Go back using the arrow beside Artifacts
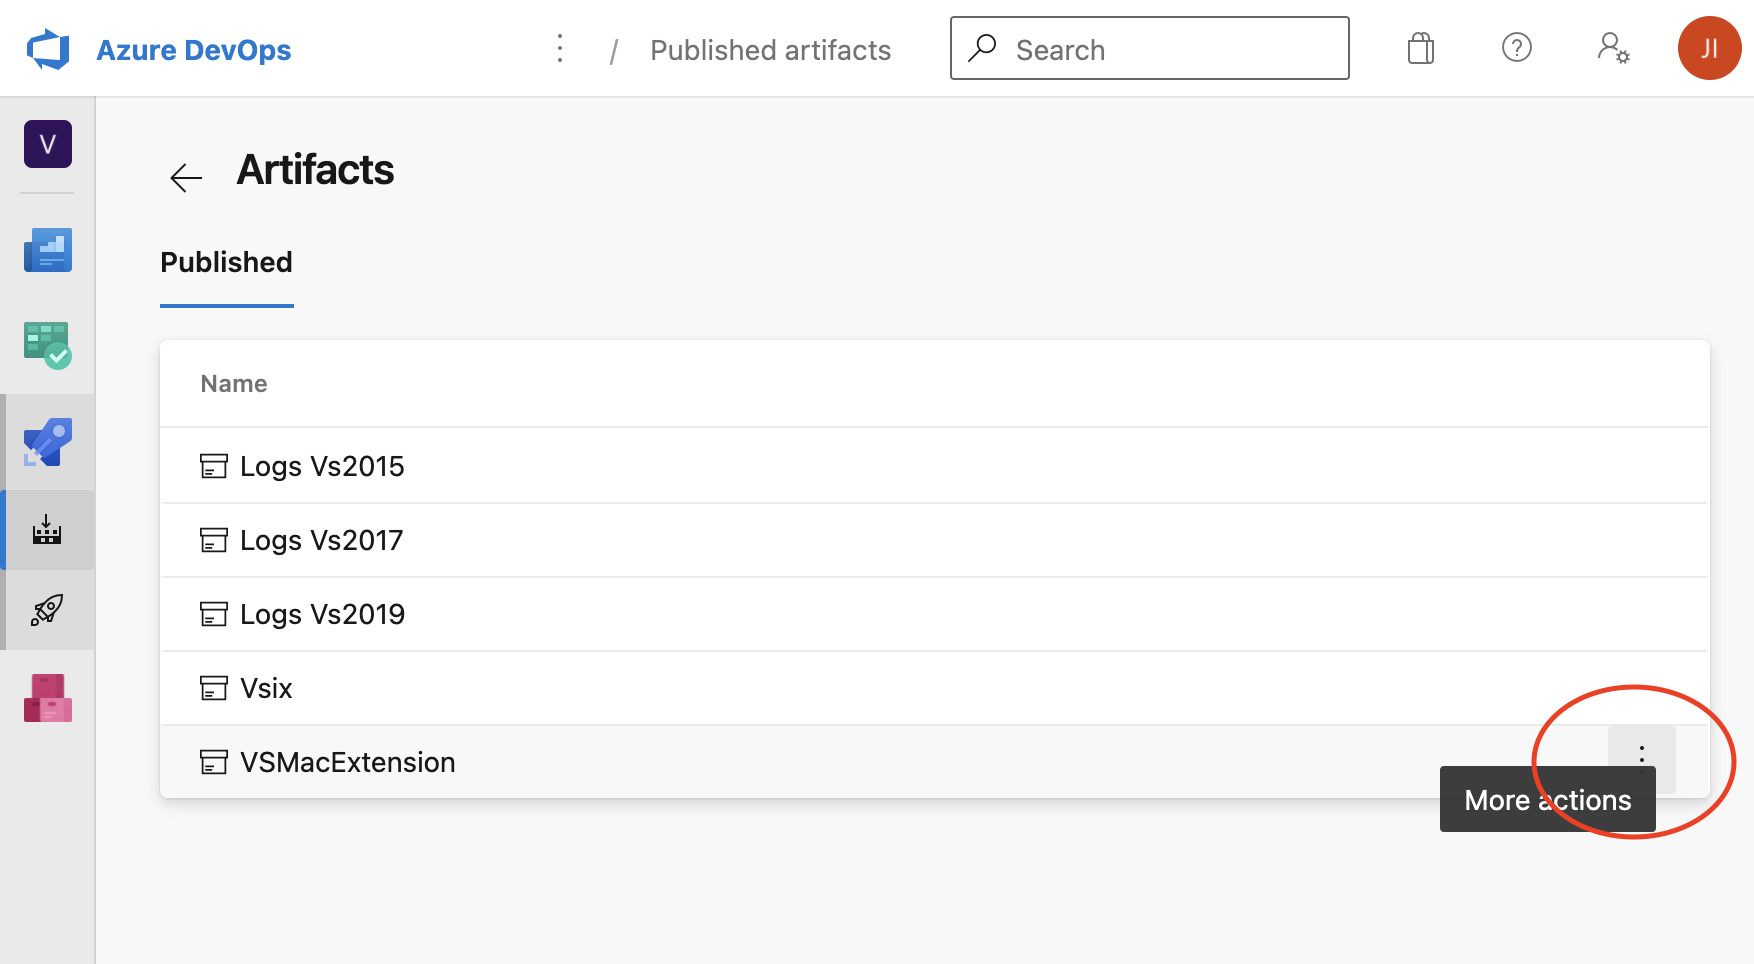Viewport: 1754px width, 964px height. [x=186, y=178]
